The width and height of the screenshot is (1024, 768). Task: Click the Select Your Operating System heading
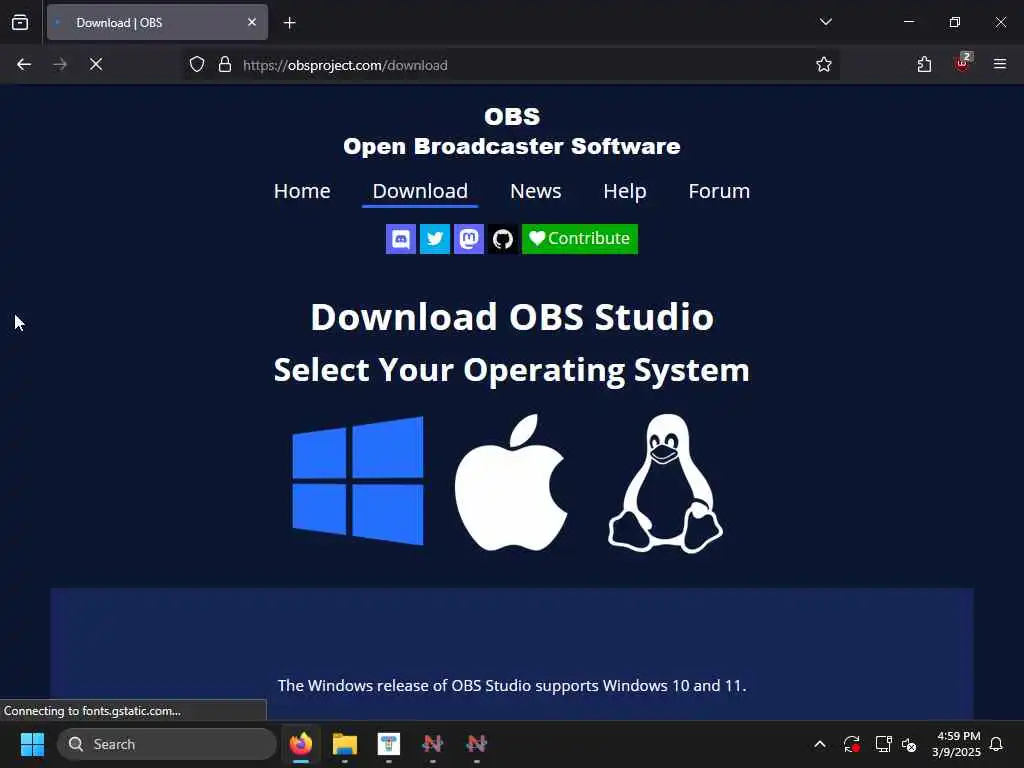(x=512, y=370)
